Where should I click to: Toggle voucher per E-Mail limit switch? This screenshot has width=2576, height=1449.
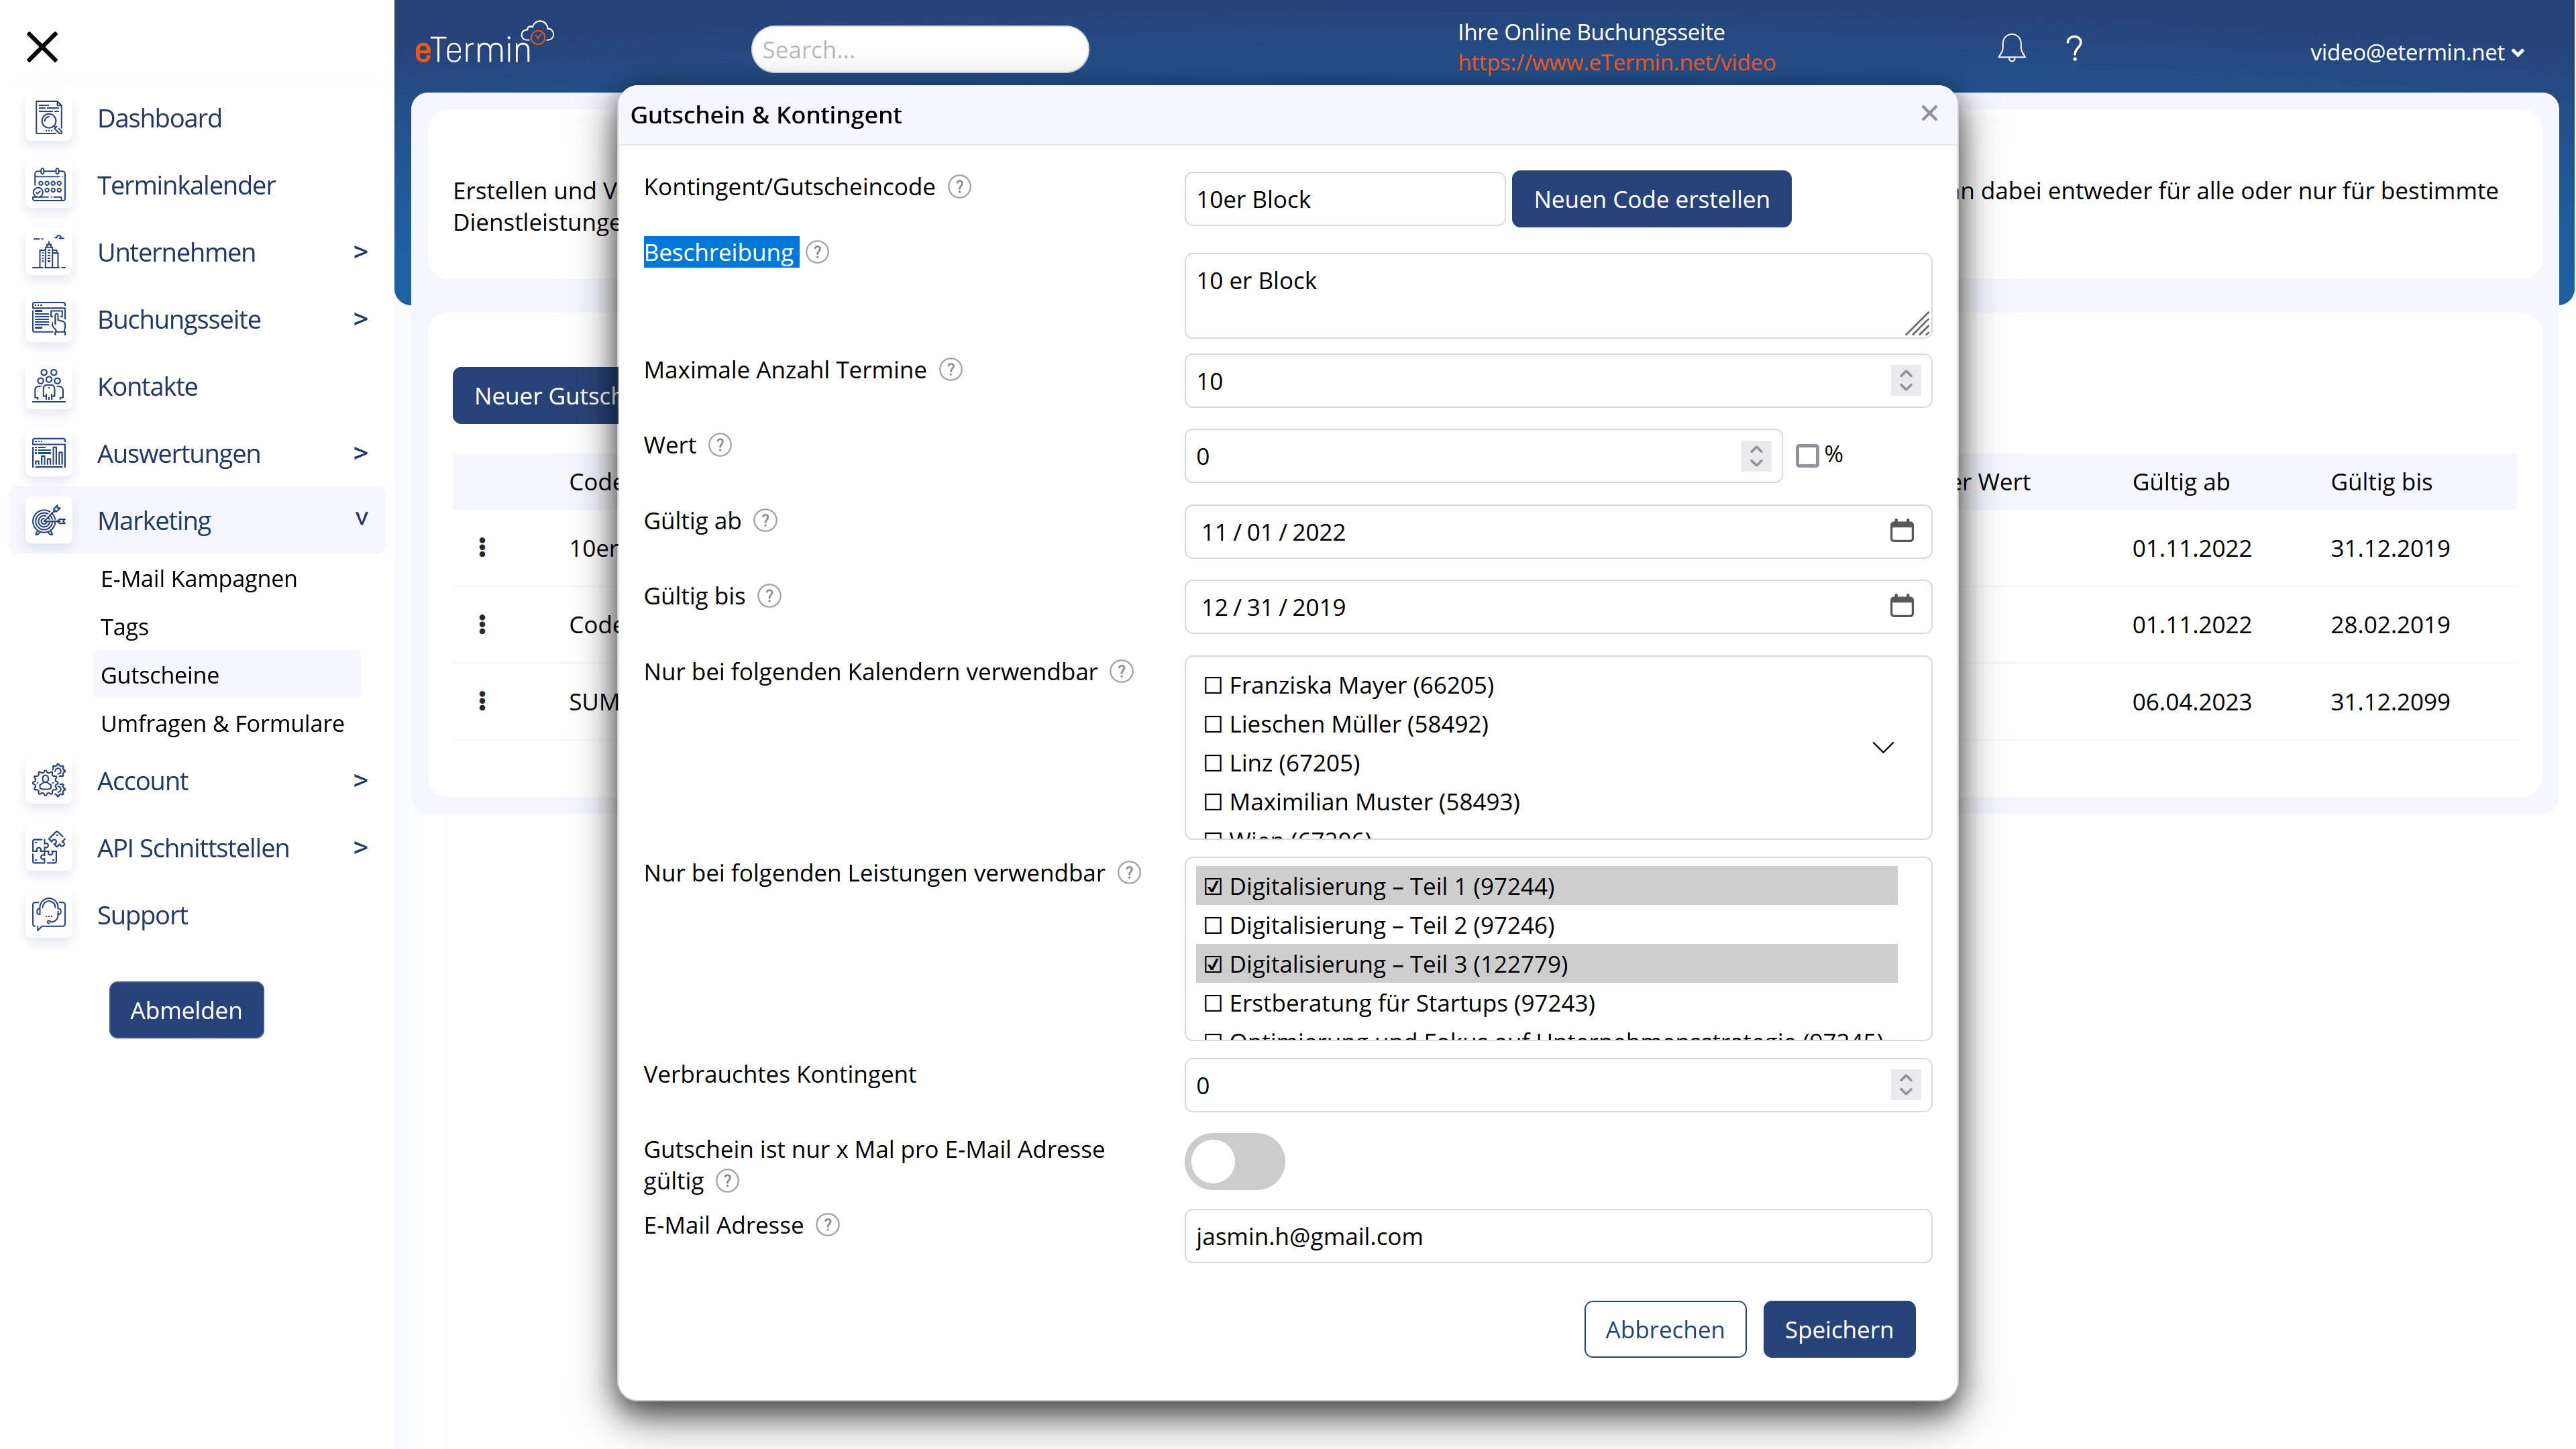(1235, 1162)
